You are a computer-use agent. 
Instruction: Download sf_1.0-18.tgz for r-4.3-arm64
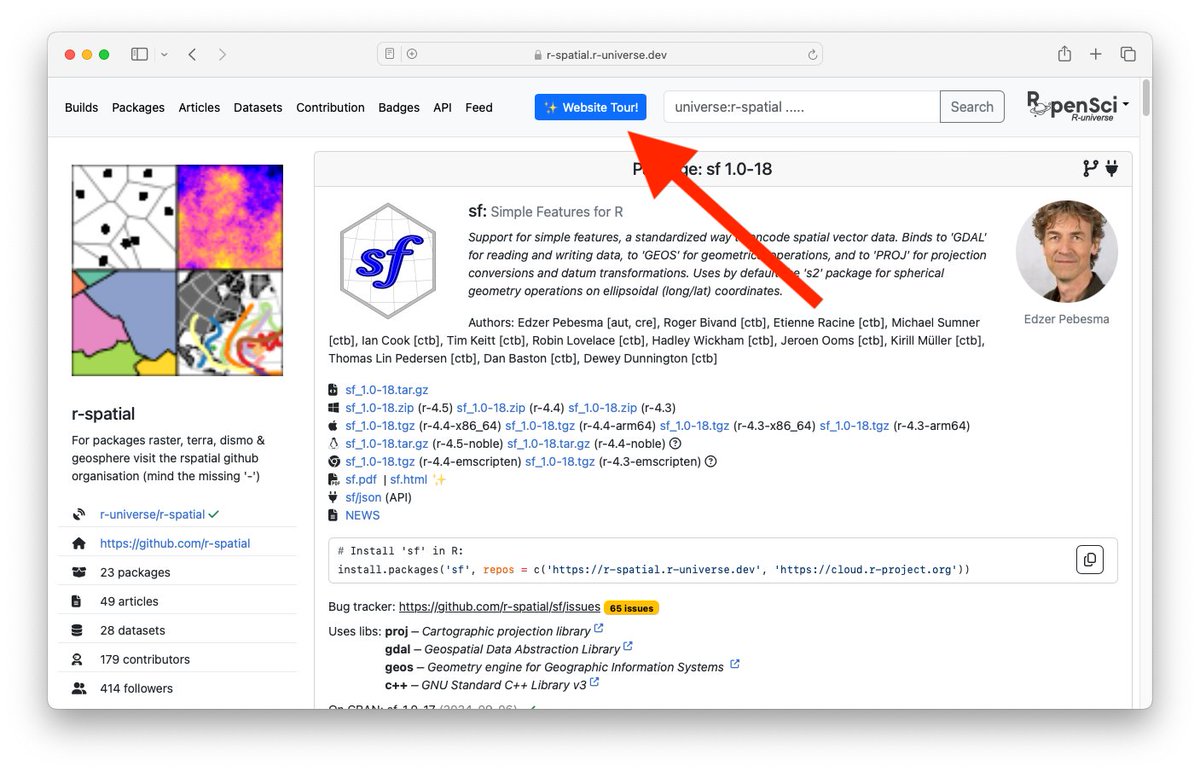tap(854, 426)
